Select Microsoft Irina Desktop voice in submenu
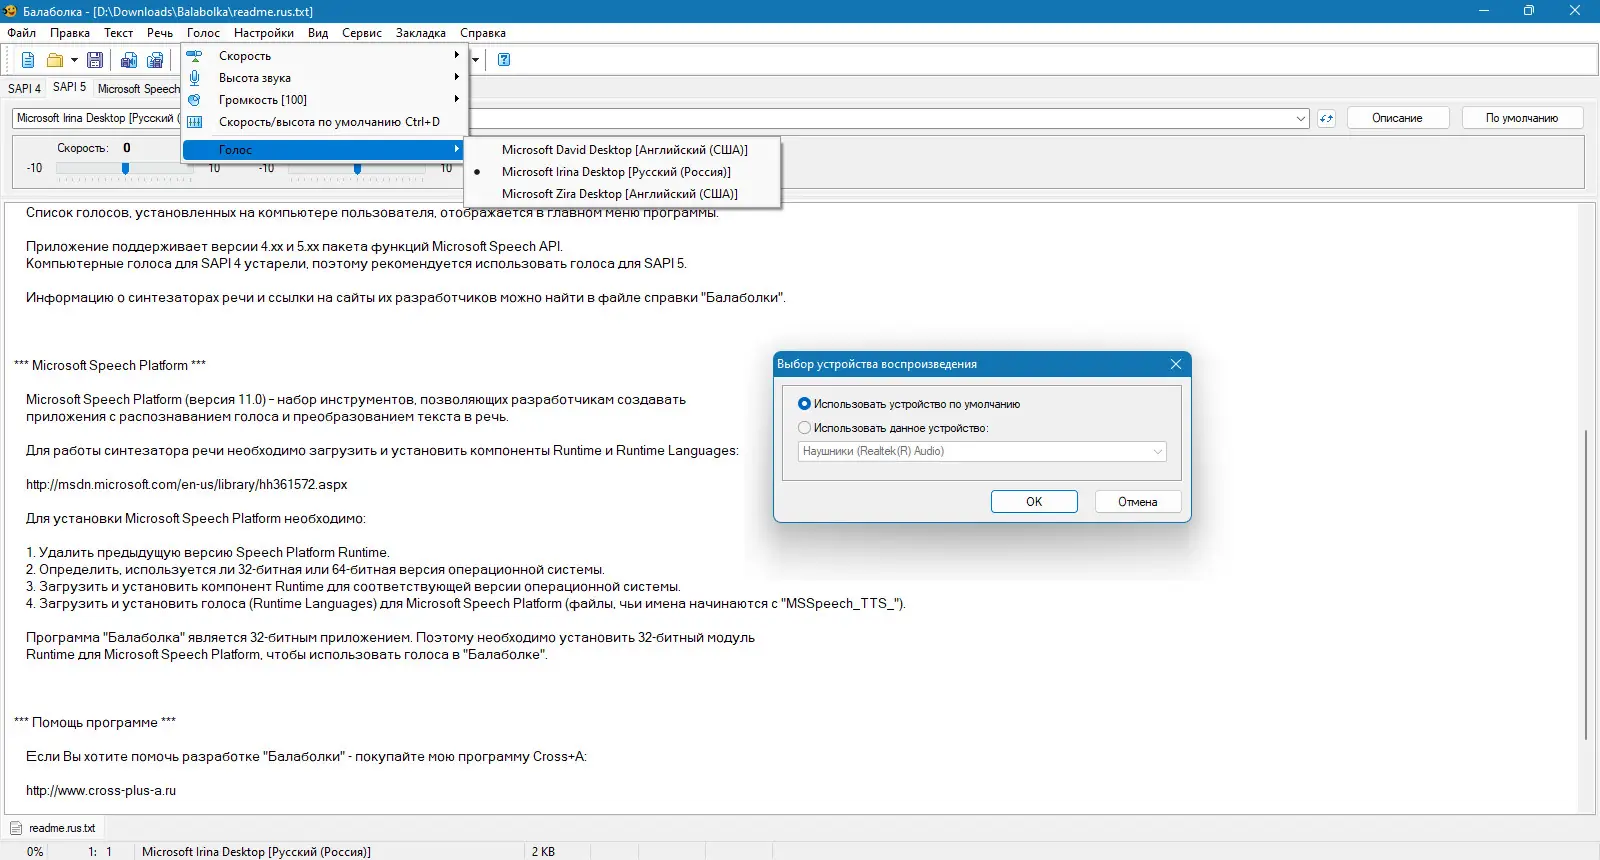The height and width of the screenshot is (860, 1600). 623,172
